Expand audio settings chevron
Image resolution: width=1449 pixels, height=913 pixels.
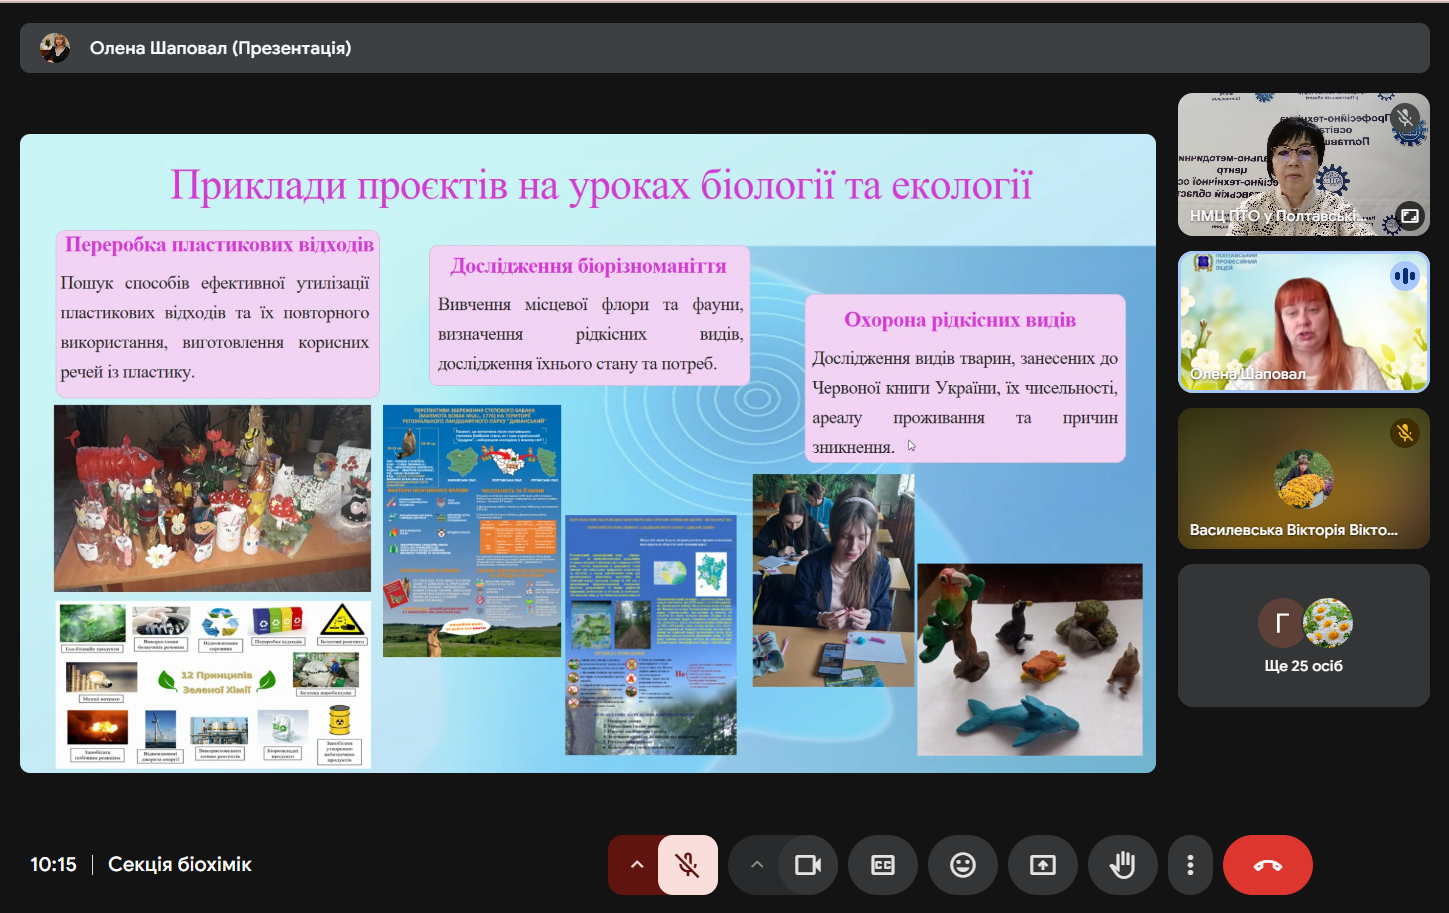pos(636,865)
